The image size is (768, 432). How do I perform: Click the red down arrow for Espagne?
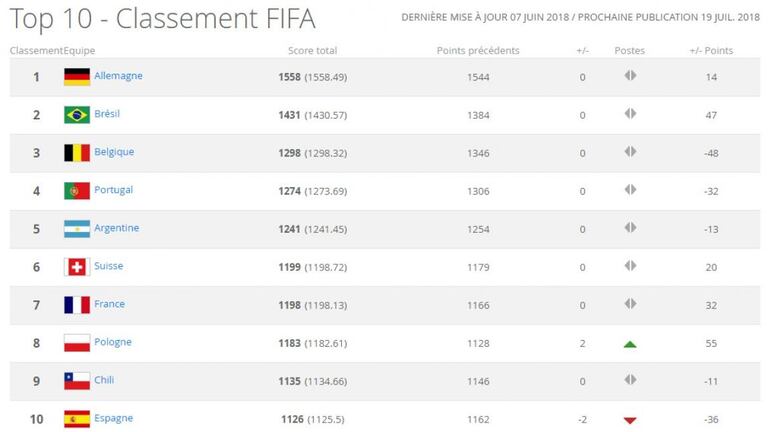point(629,420)
